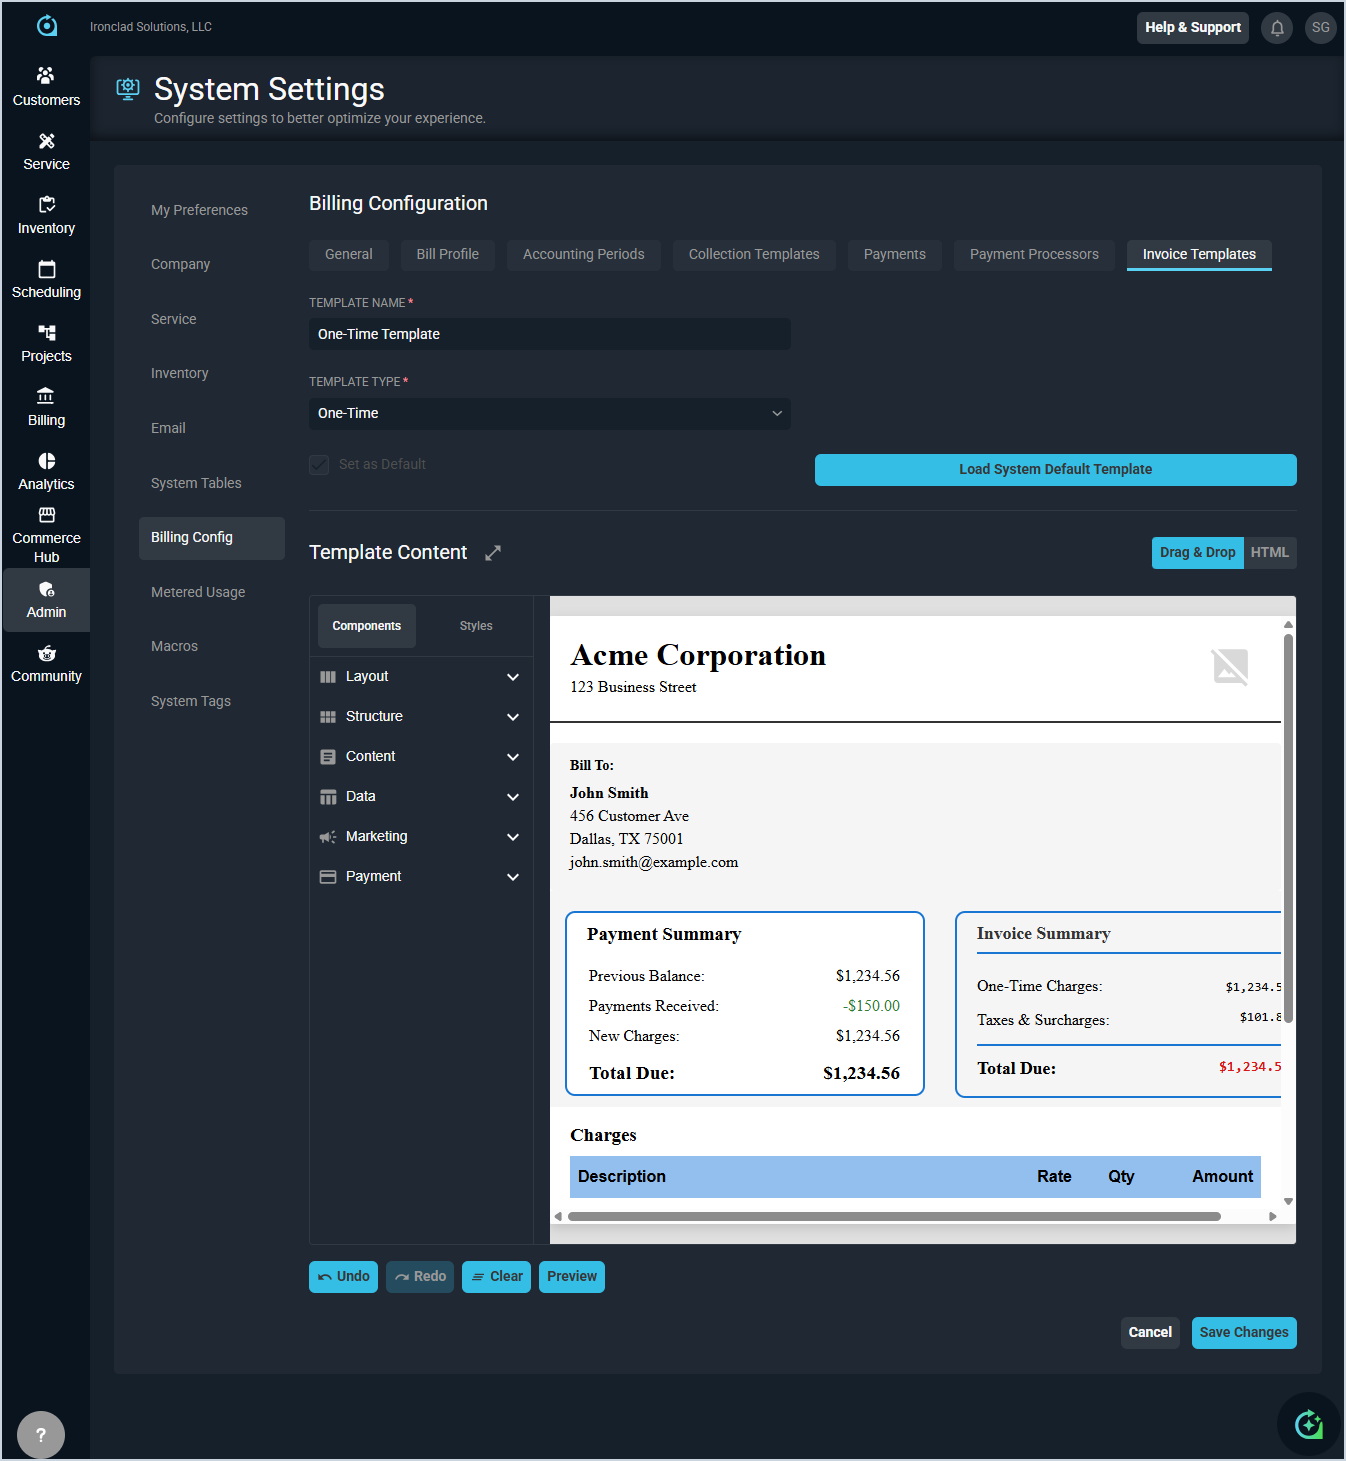Open the Inventory clipboard icon in sidebar
The width and height of the screenshot is (1346, 1461).
click(46, 205)
